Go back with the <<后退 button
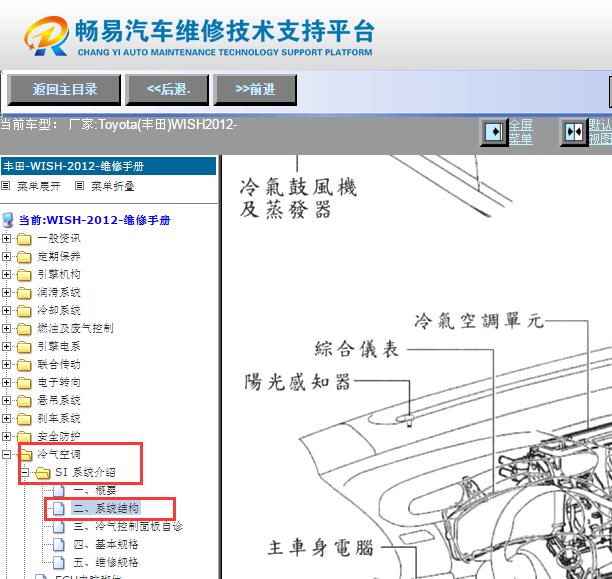Viewport: 612px width, 579px height. [167, 90]
